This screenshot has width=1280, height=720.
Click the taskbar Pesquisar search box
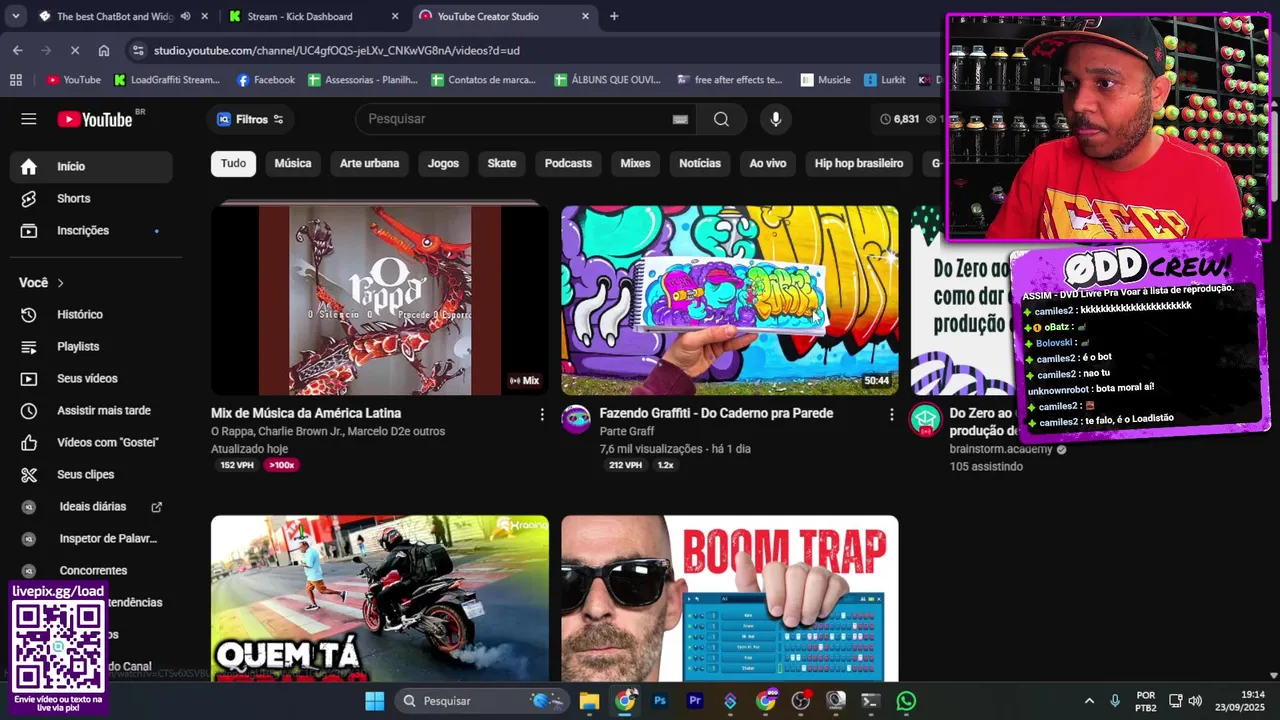[x=480, y=701]
